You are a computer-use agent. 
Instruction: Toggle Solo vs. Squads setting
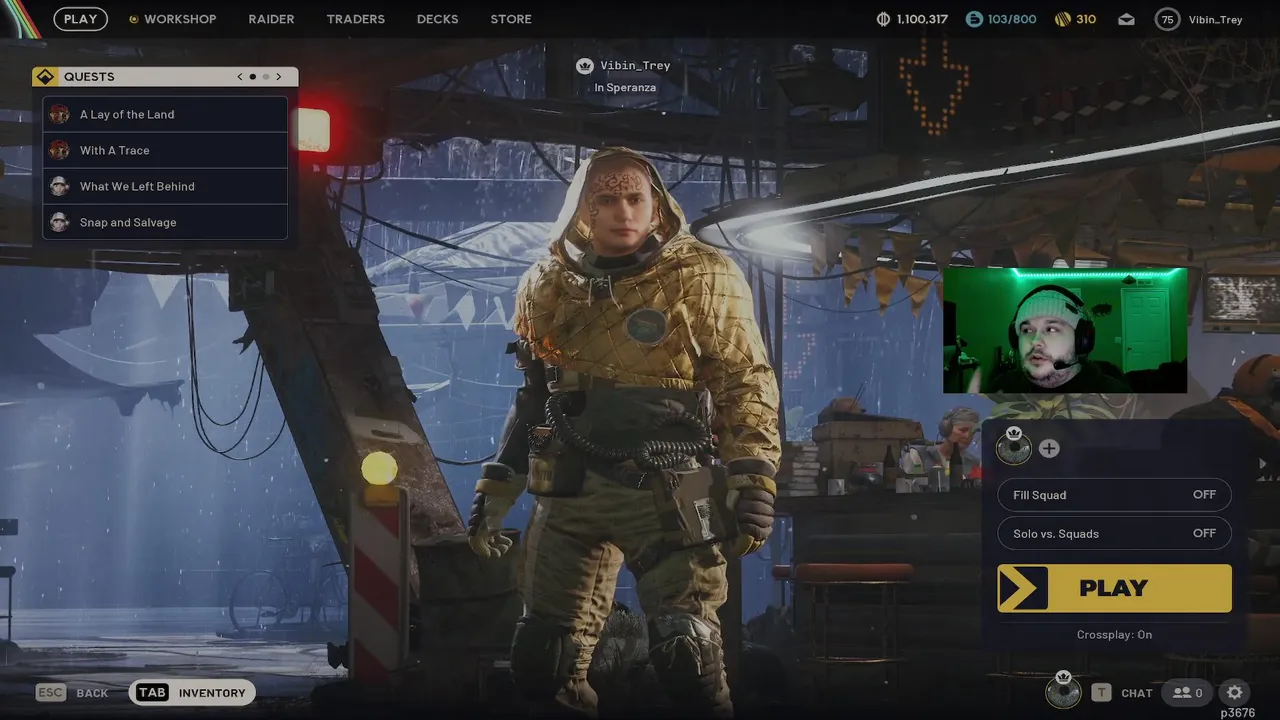click(1114, 533)
